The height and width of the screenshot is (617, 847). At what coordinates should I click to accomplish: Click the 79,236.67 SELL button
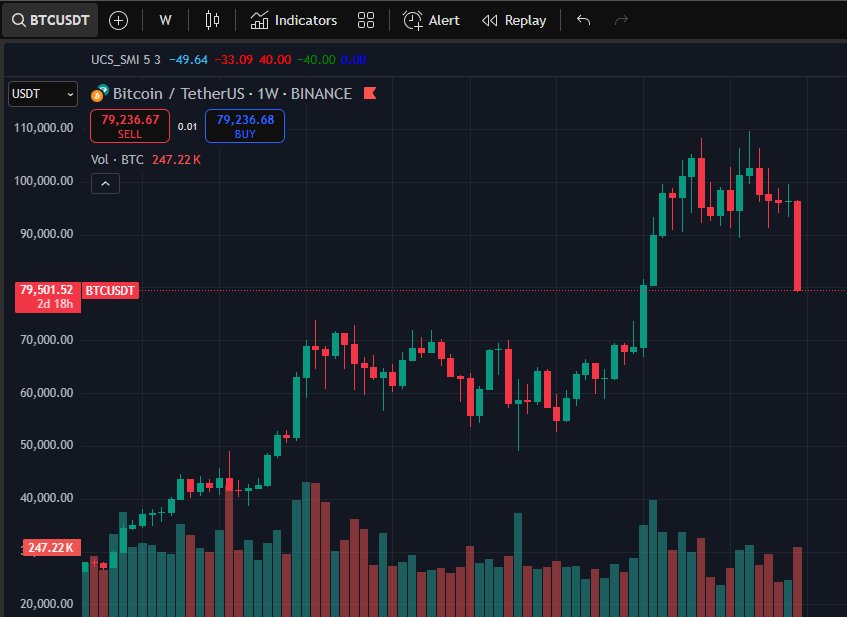click(130, 126)
